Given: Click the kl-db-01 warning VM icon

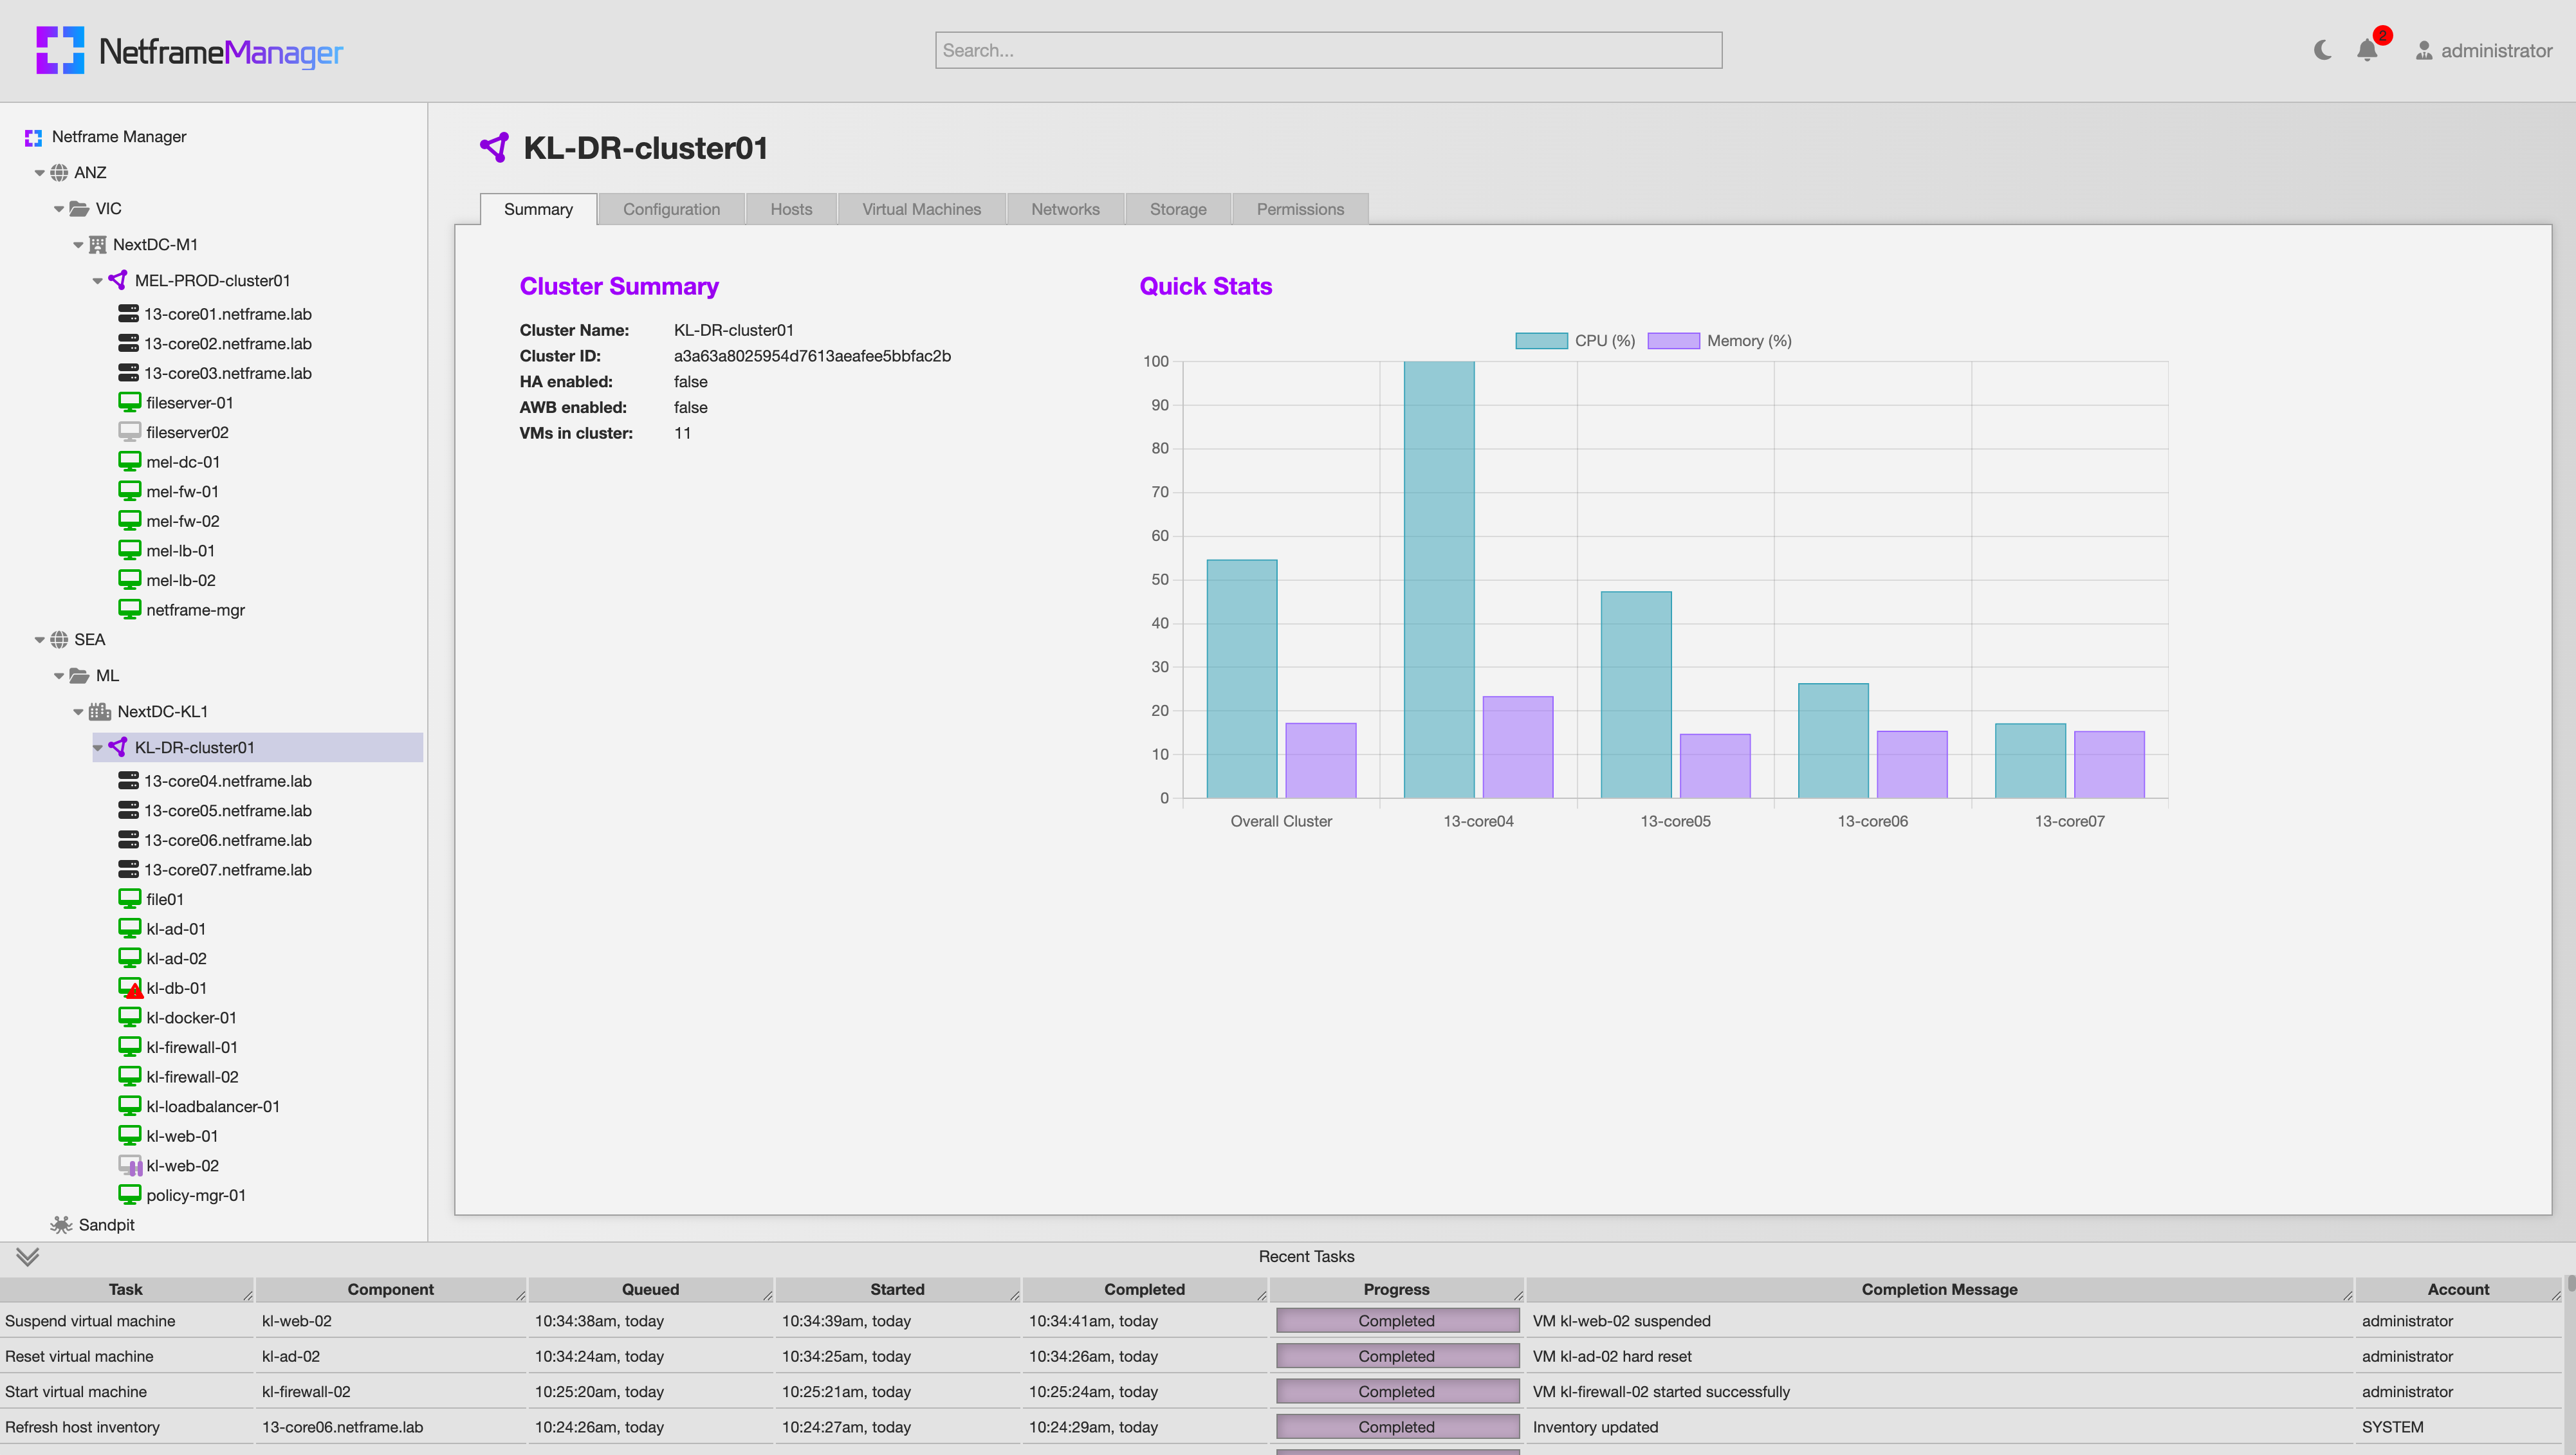Looking at the screenshot, I should [130, 988].
